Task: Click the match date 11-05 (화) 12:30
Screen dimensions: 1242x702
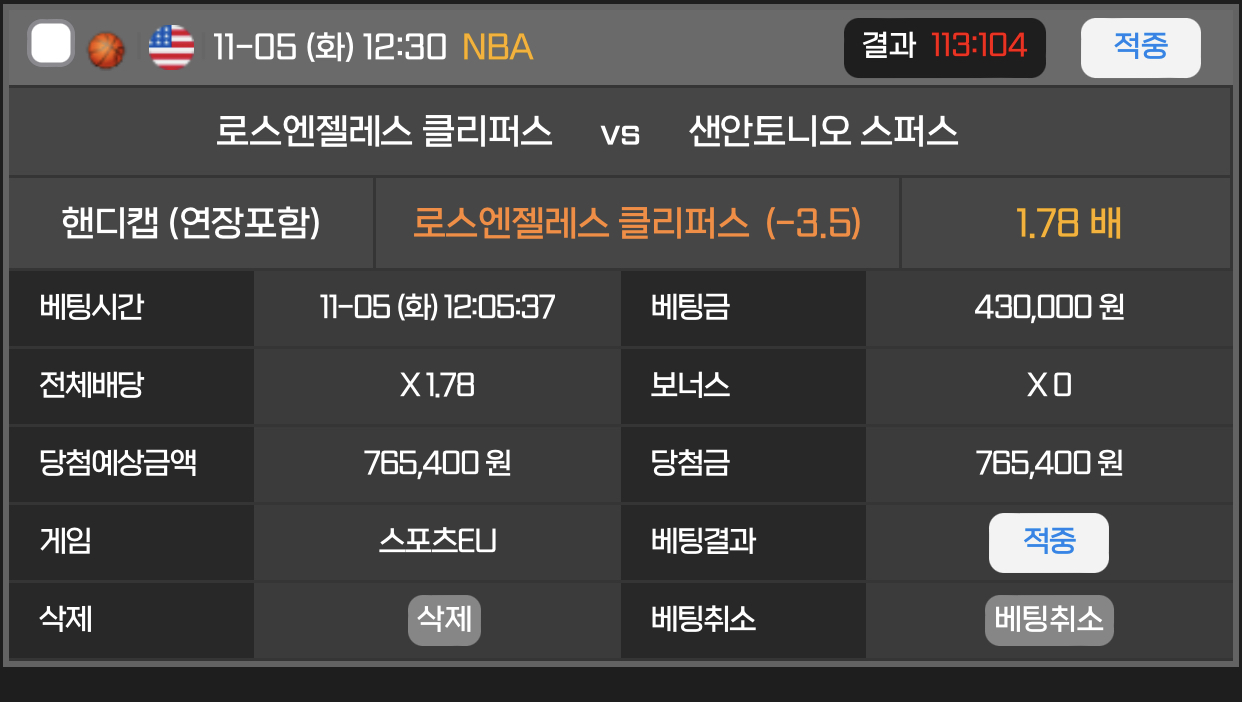Action: (x=329, y=47)
